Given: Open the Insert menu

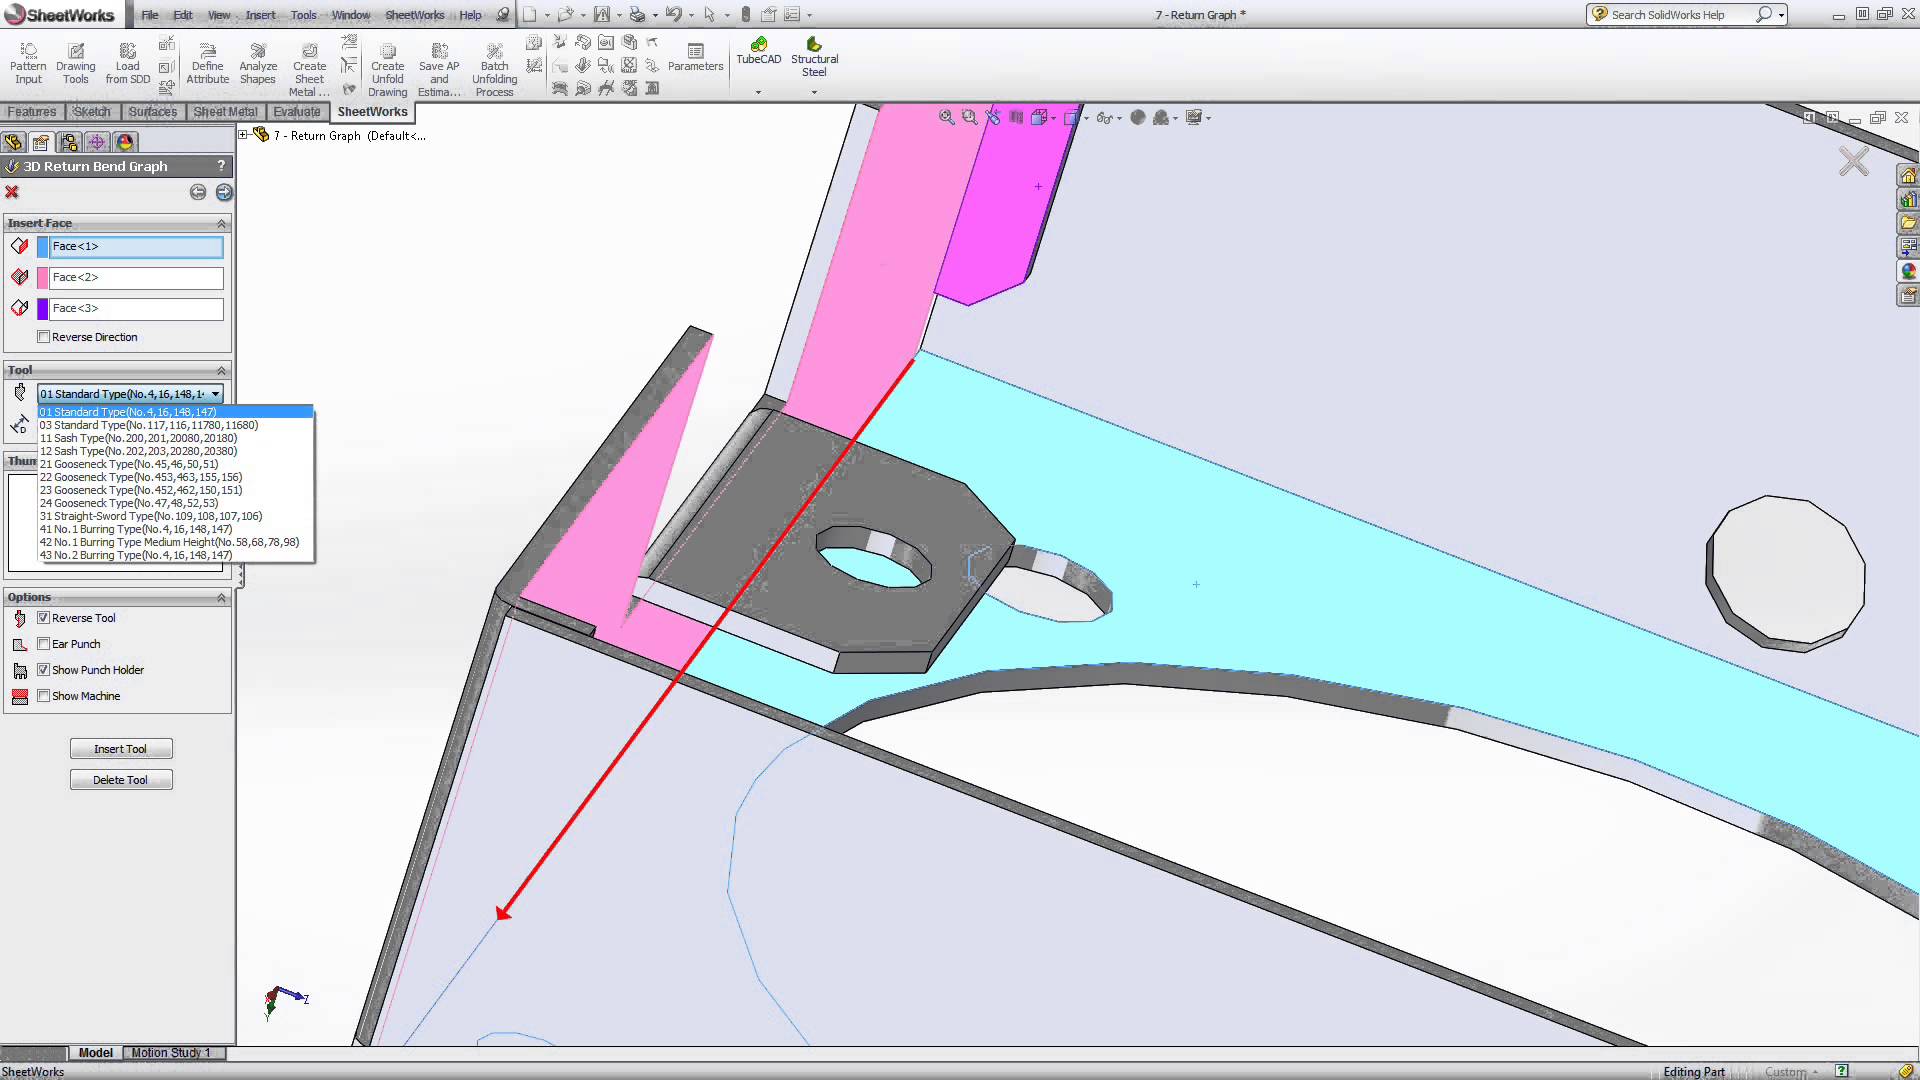Looking at the screenshot, I should pyautogui.click(x=260, y=15).
